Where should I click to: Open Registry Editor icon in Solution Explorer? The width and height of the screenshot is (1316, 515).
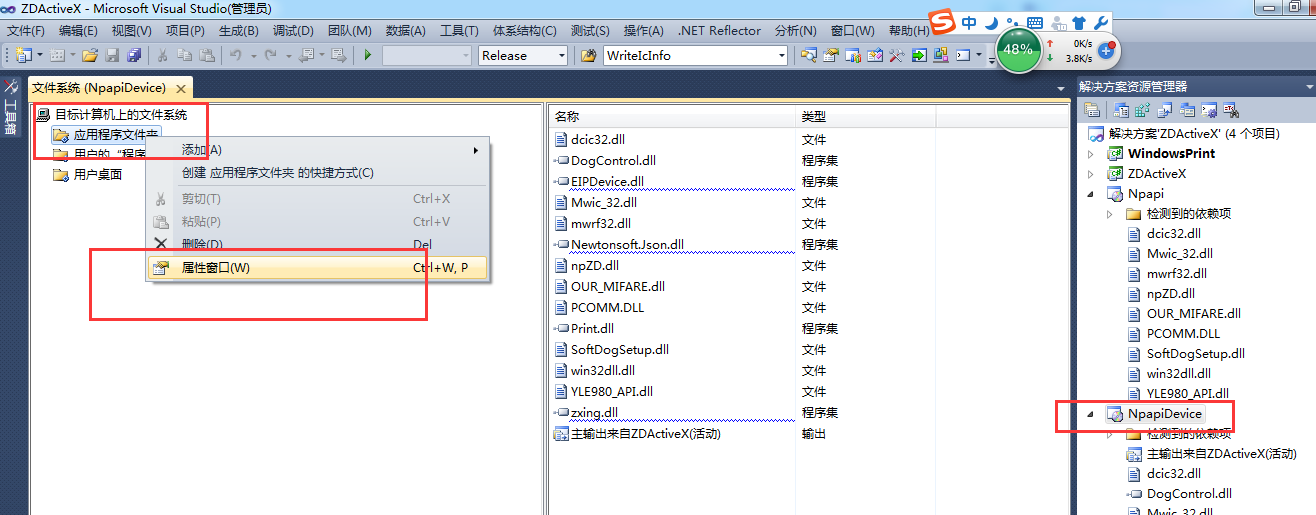(x=1143, y=110)
